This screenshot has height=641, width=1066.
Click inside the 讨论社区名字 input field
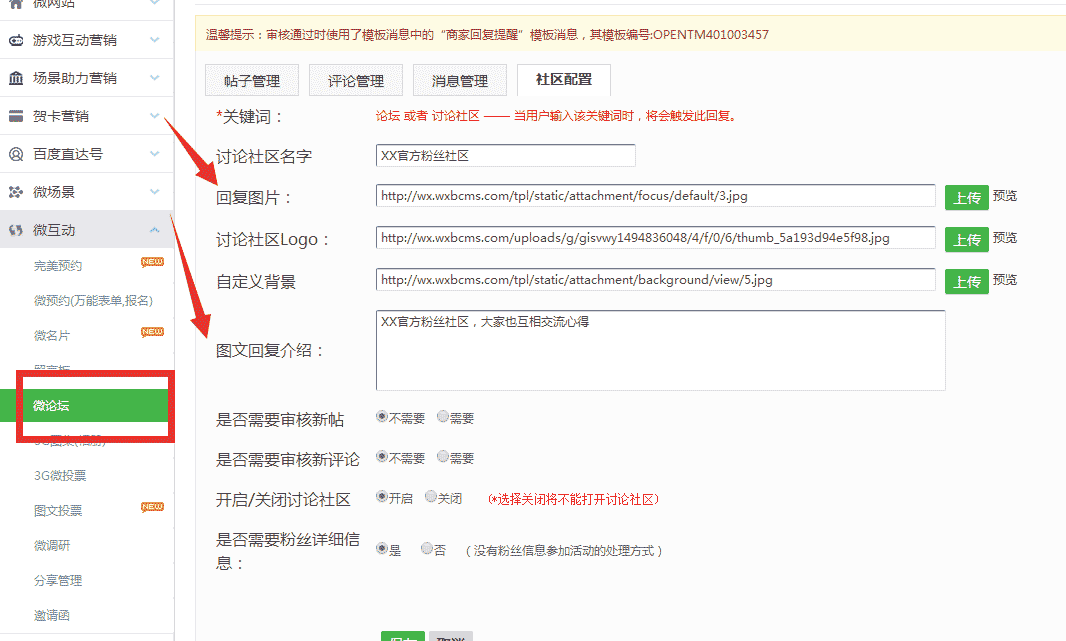(505, 155)
